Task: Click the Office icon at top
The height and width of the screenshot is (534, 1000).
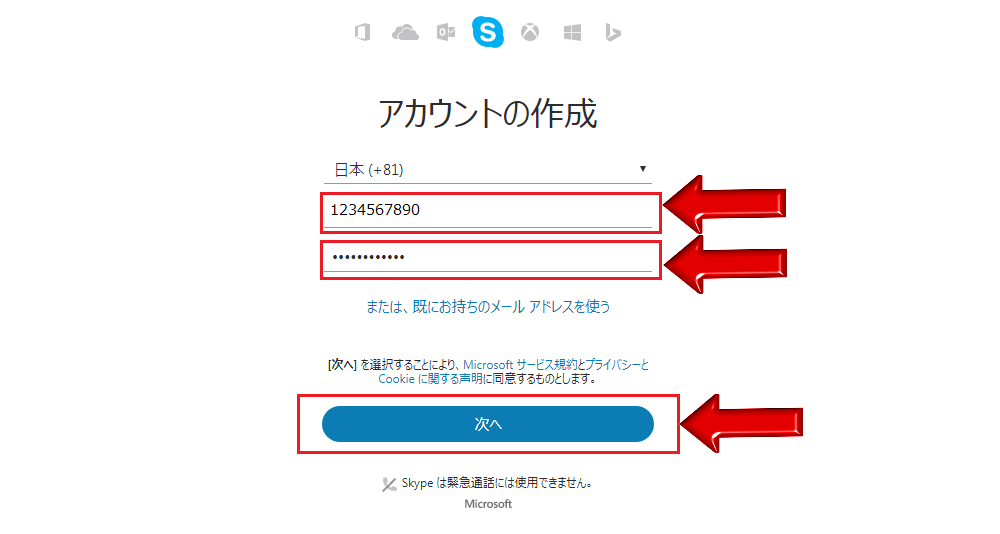Action: pyautogui.click(x=362, y=32)
